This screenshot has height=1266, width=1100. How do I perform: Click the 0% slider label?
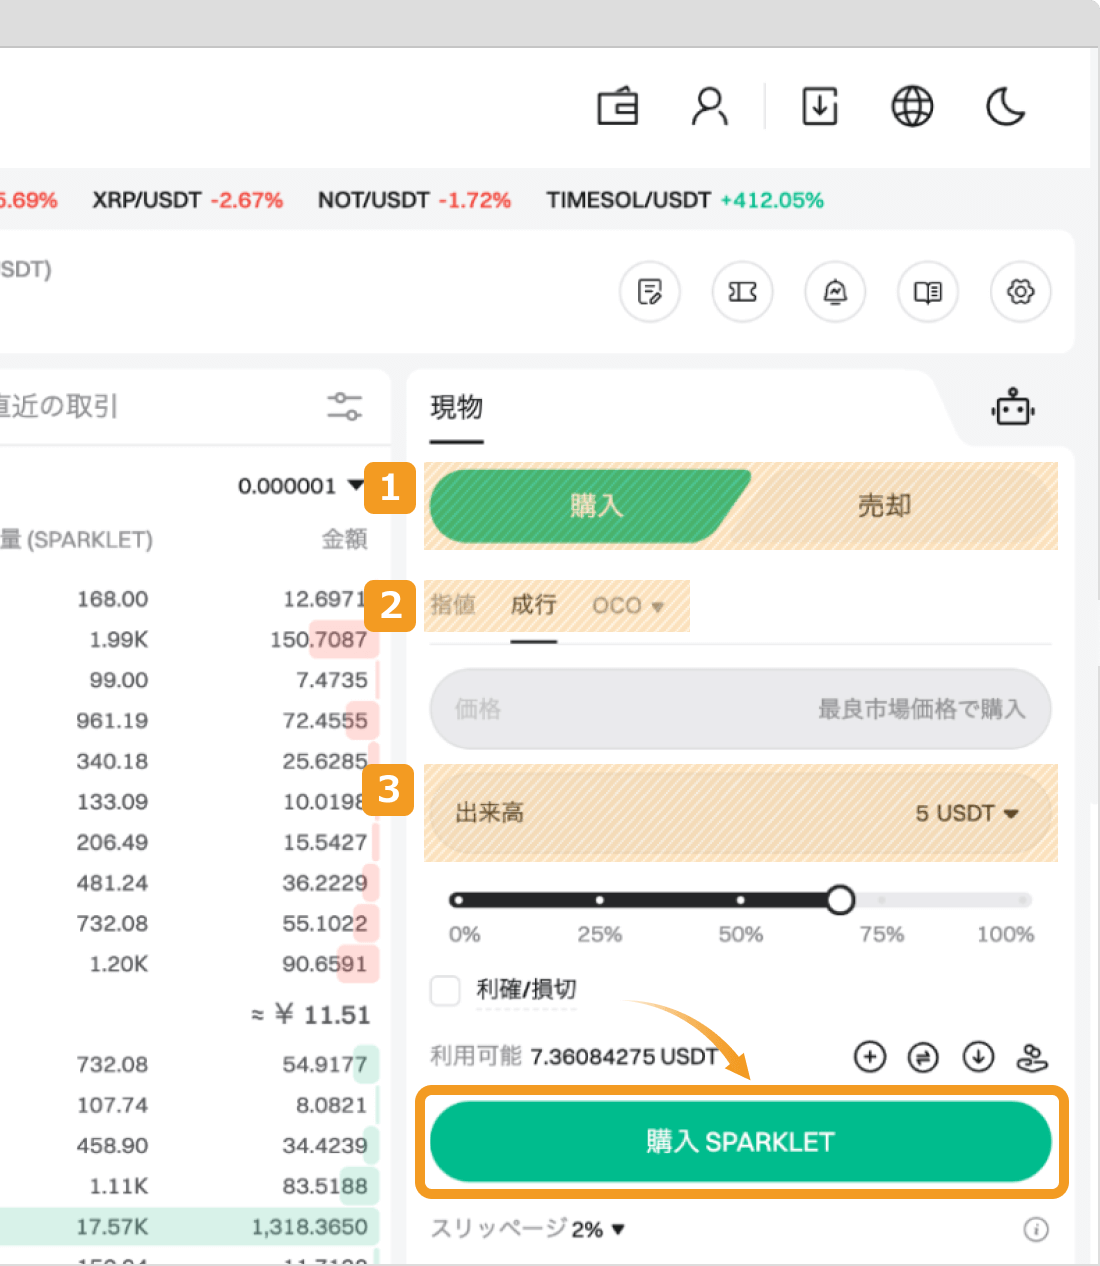click(x=464, y=934)
